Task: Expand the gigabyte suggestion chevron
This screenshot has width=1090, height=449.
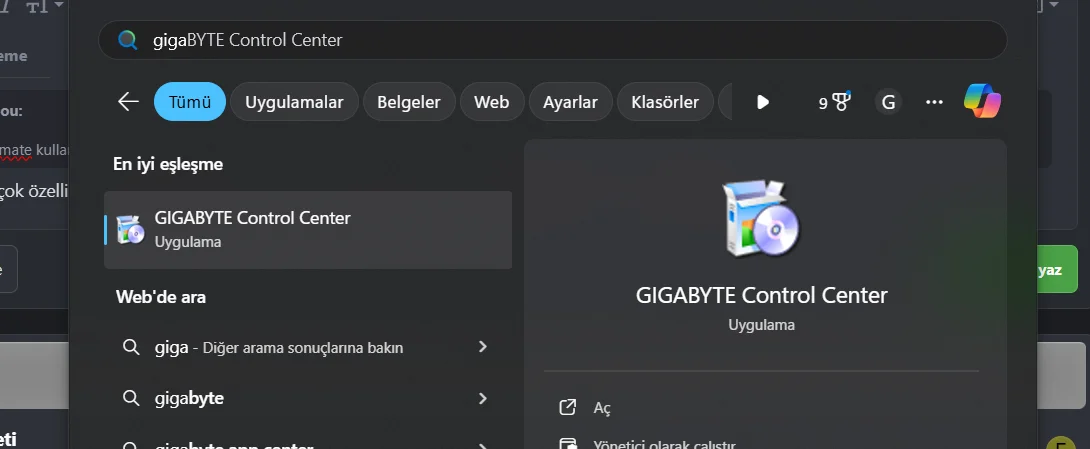Action: point(482,398)
